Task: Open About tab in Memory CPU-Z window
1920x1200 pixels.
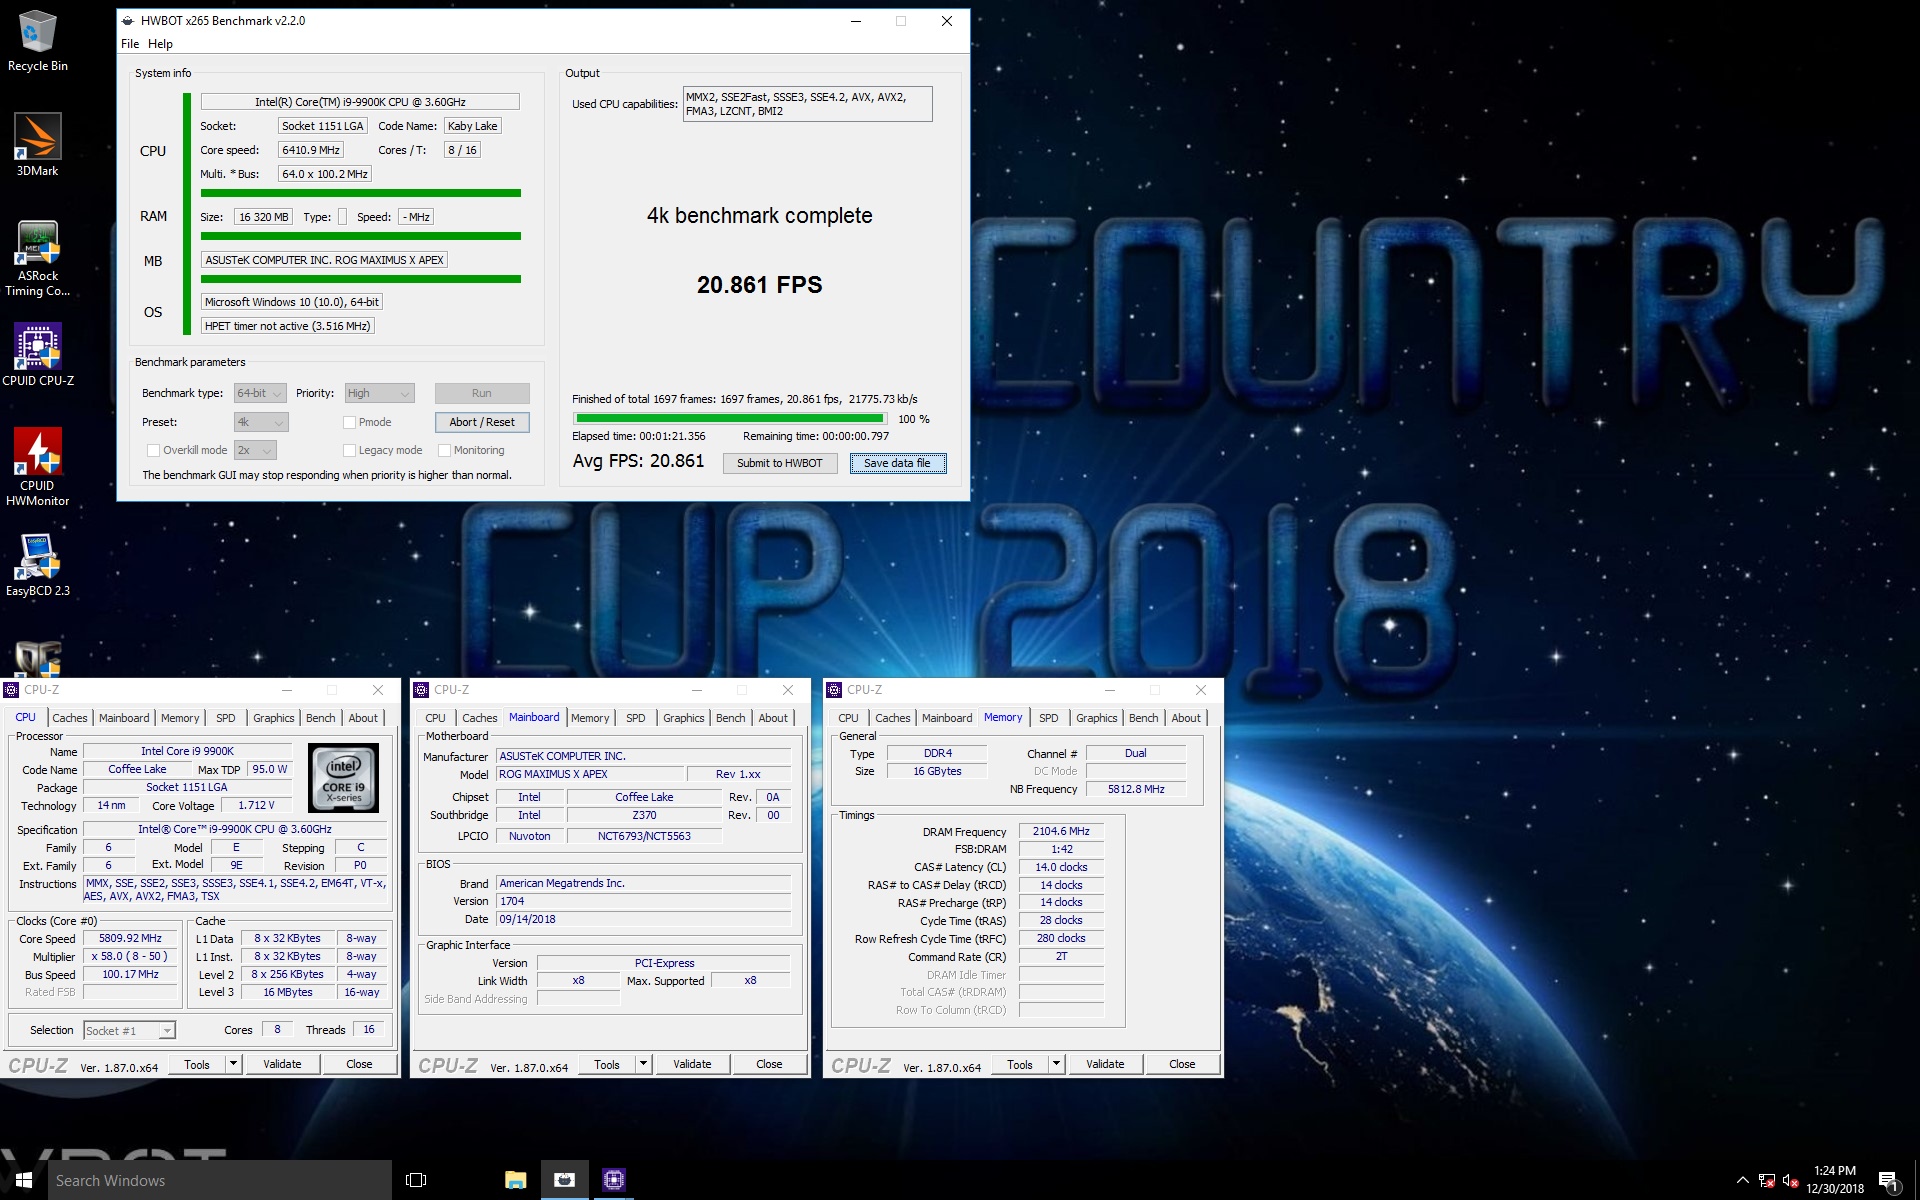Action: (x=1186, y=718)
